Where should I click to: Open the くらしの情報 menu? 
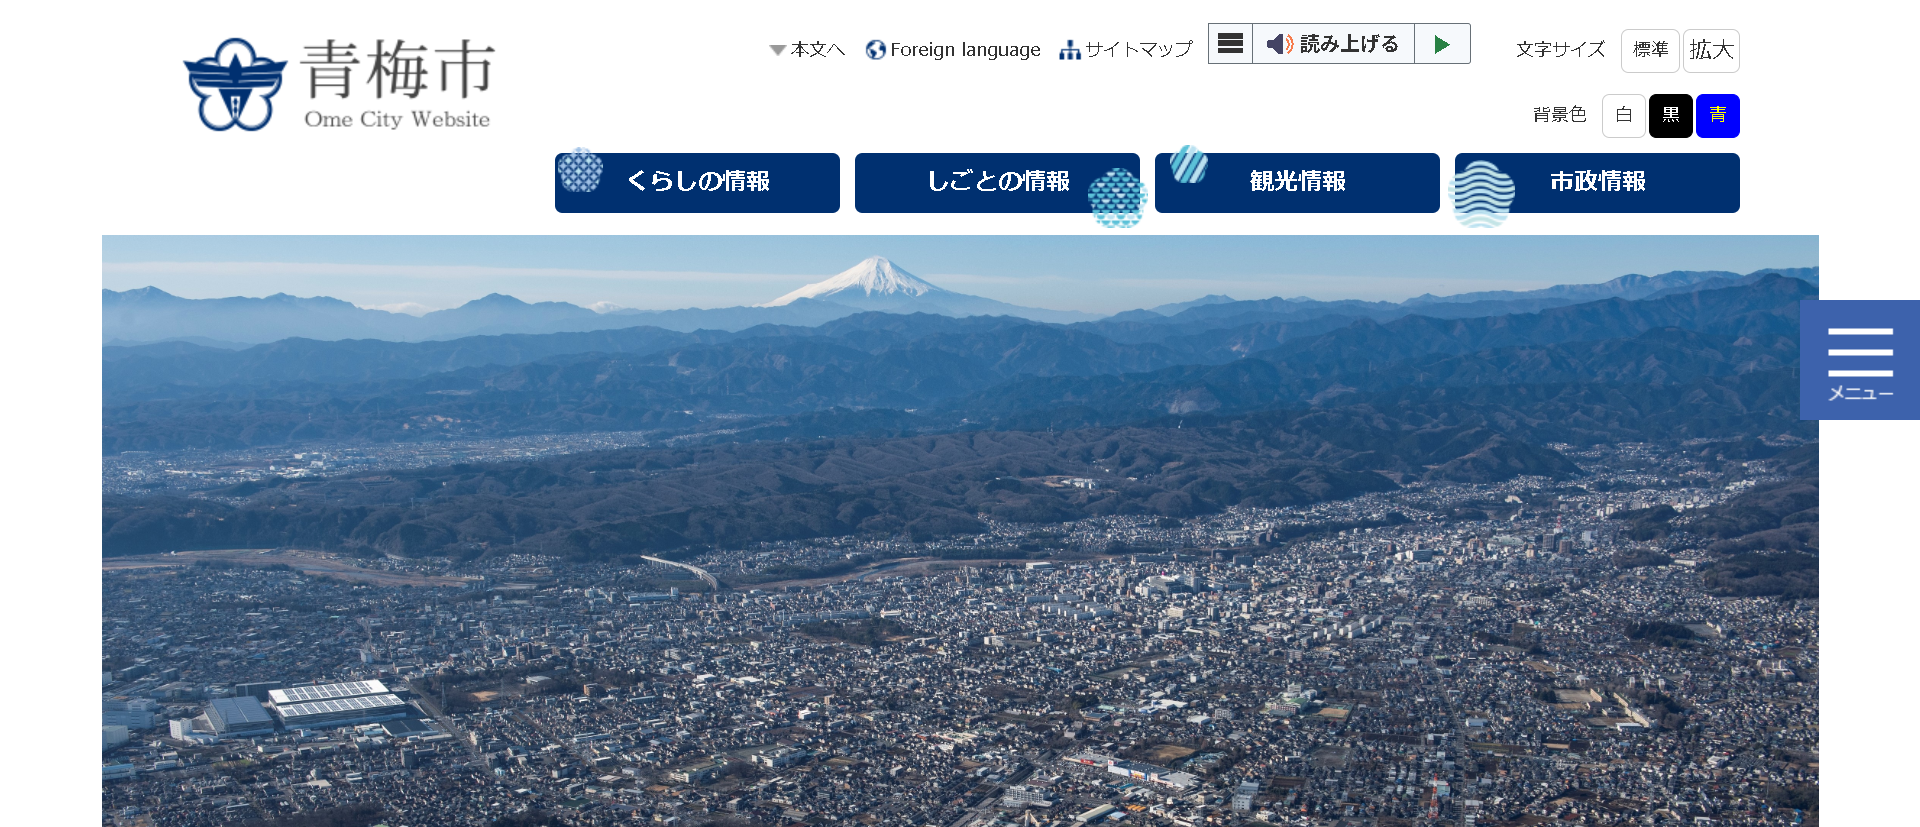pos(697,183)
